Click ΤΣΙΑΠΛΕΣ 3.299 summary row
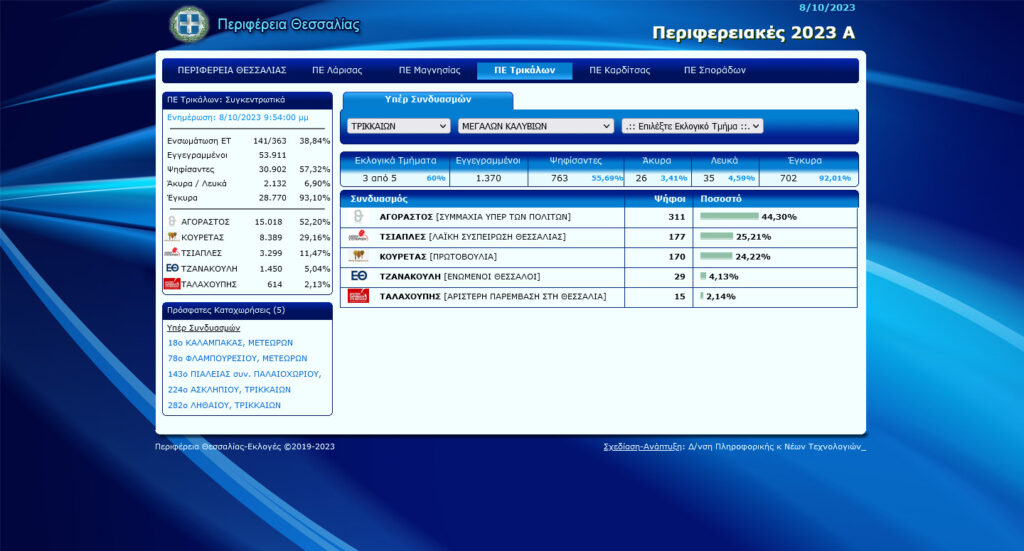 (x=248, y=253)
